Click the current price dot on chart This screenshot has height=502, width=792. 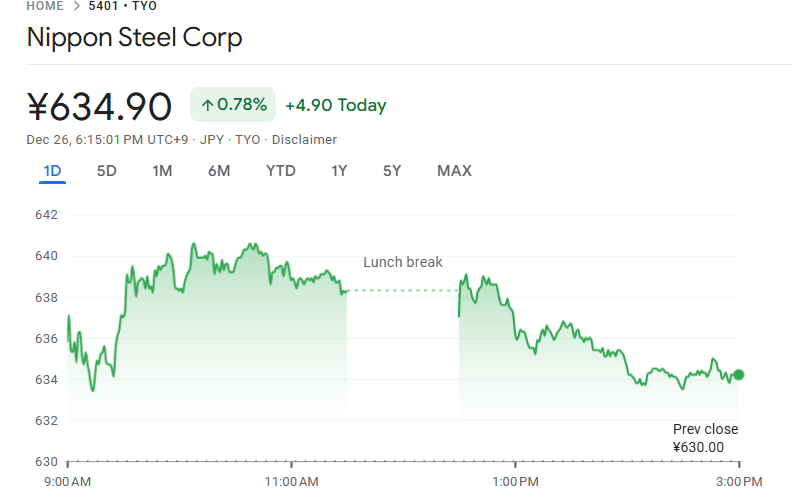739,375
